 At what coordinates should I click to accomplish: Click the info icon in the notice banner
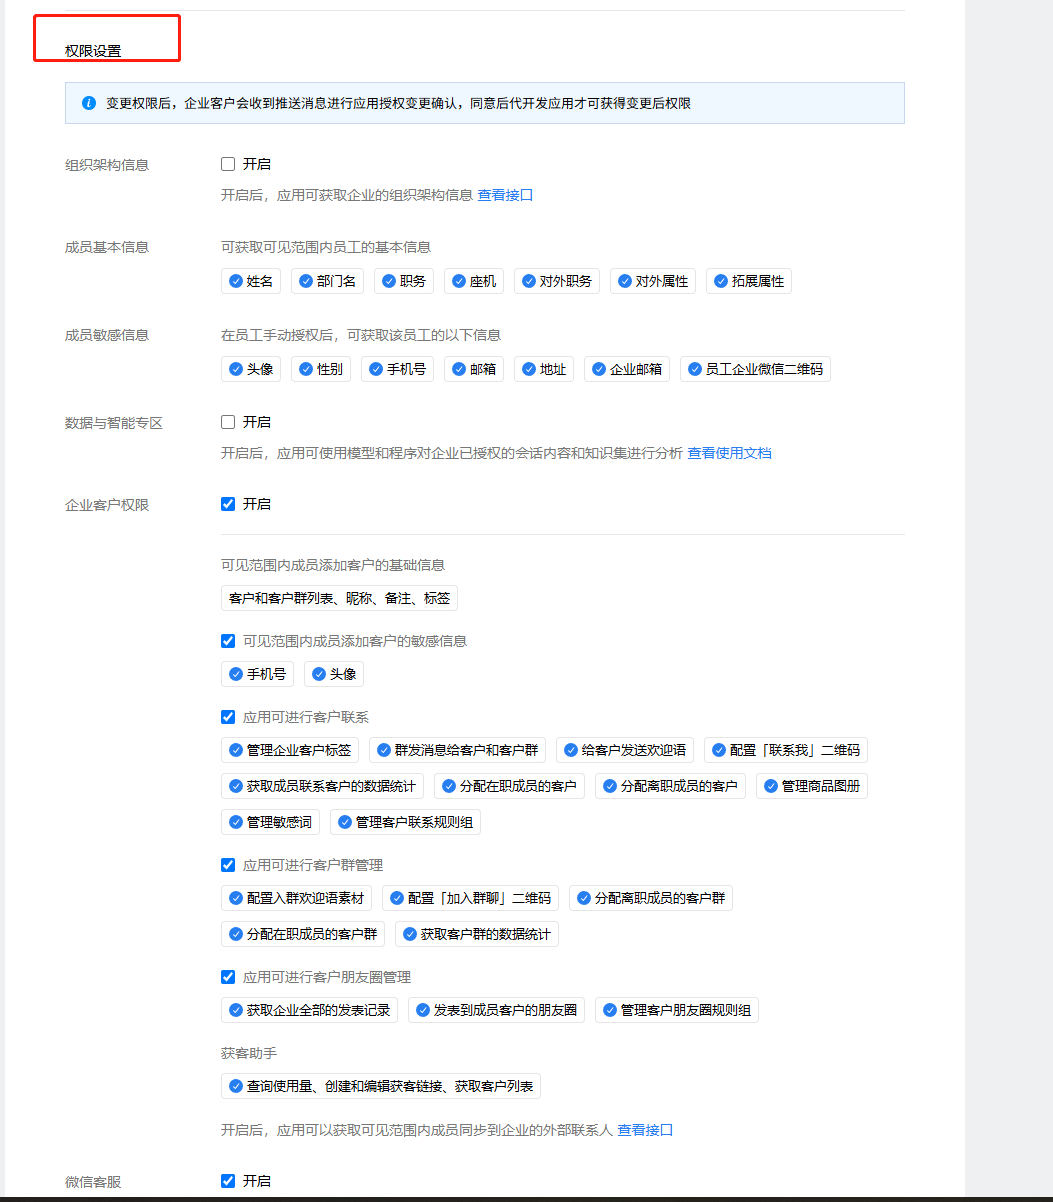[x=89, y=103]
